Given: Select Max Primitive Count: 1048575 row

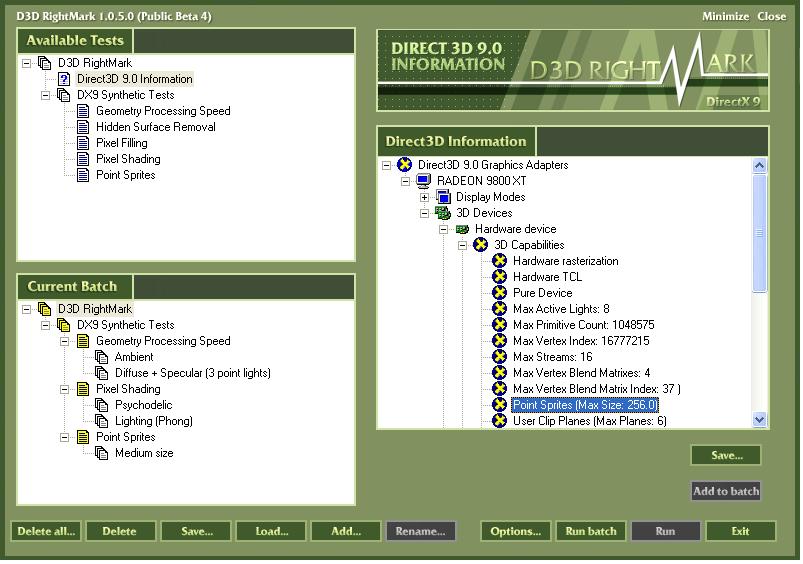Looking at the screenshot, I should [x=583, y=325].
